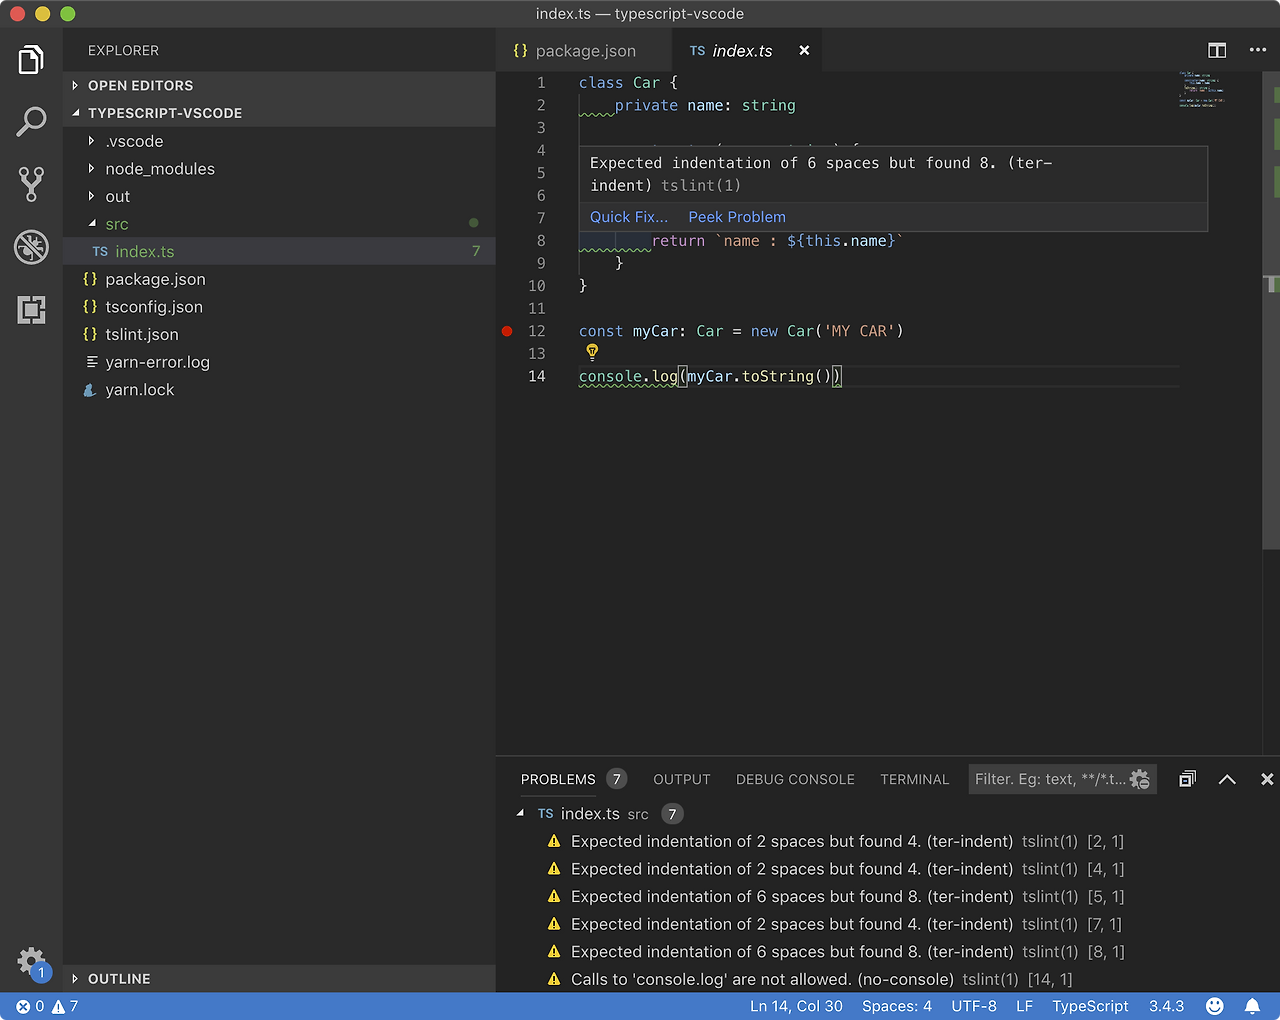Open tslint.json file
The height and width of the screenshot is (1020, 1280).
(279, 335)
